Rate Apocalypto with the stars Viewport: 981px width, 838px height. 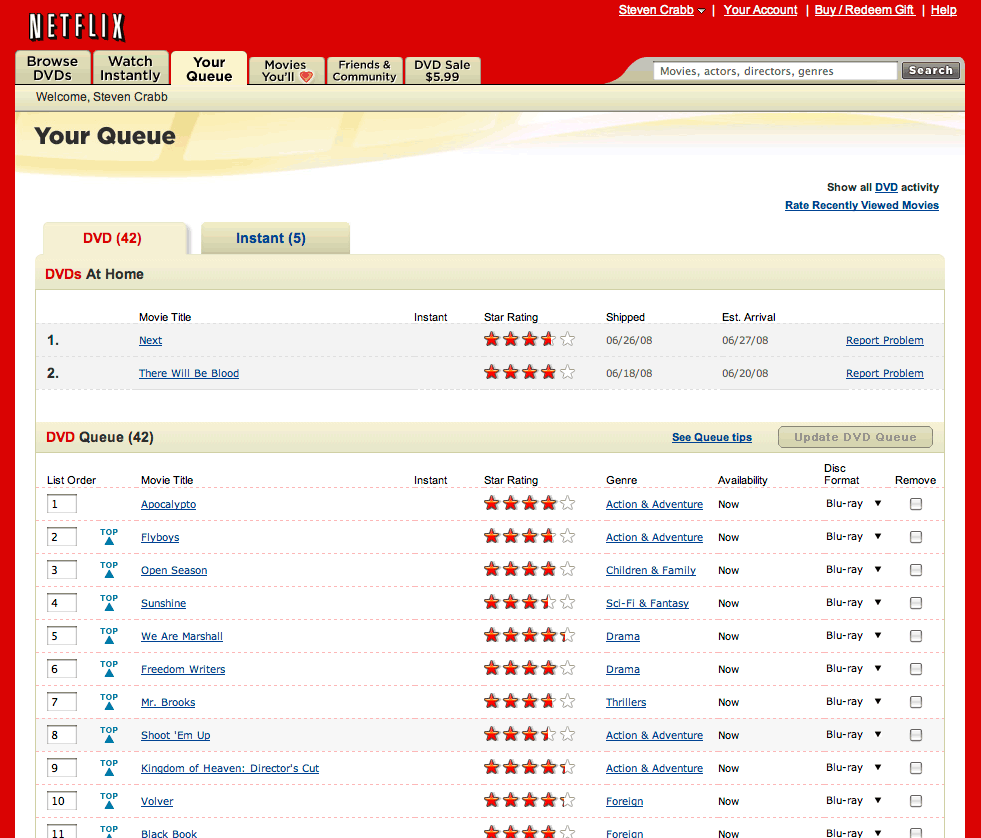pyautogui.click(x=529, y=503)
